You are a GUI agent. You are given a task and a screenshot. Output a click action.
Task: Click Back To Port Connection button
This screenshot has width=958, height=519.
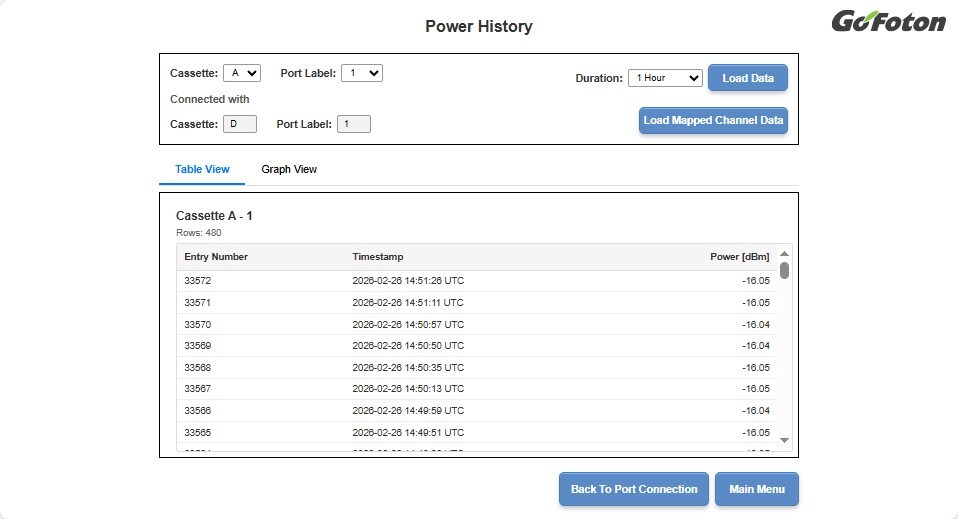[633, 489]
